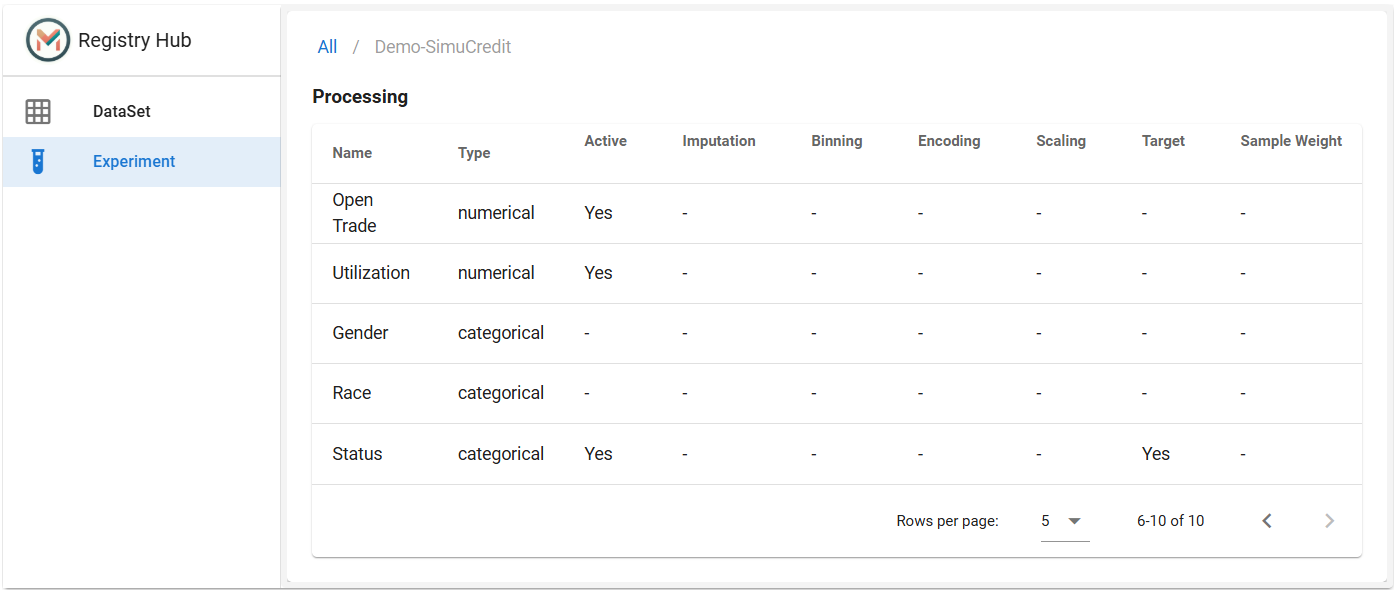1394x590 pixels.
Task: Open the DataSet menu item
Action: point(141,111)
